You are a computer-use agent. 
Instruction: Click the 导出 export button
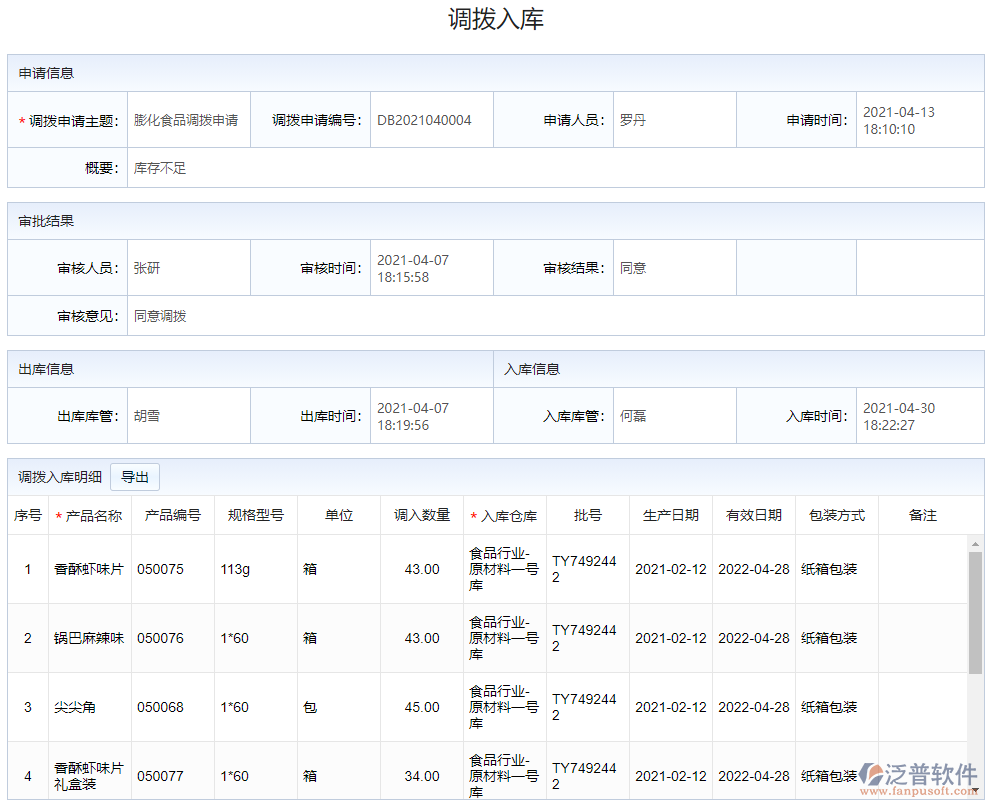pyautogui.click(x=135, y=478)
